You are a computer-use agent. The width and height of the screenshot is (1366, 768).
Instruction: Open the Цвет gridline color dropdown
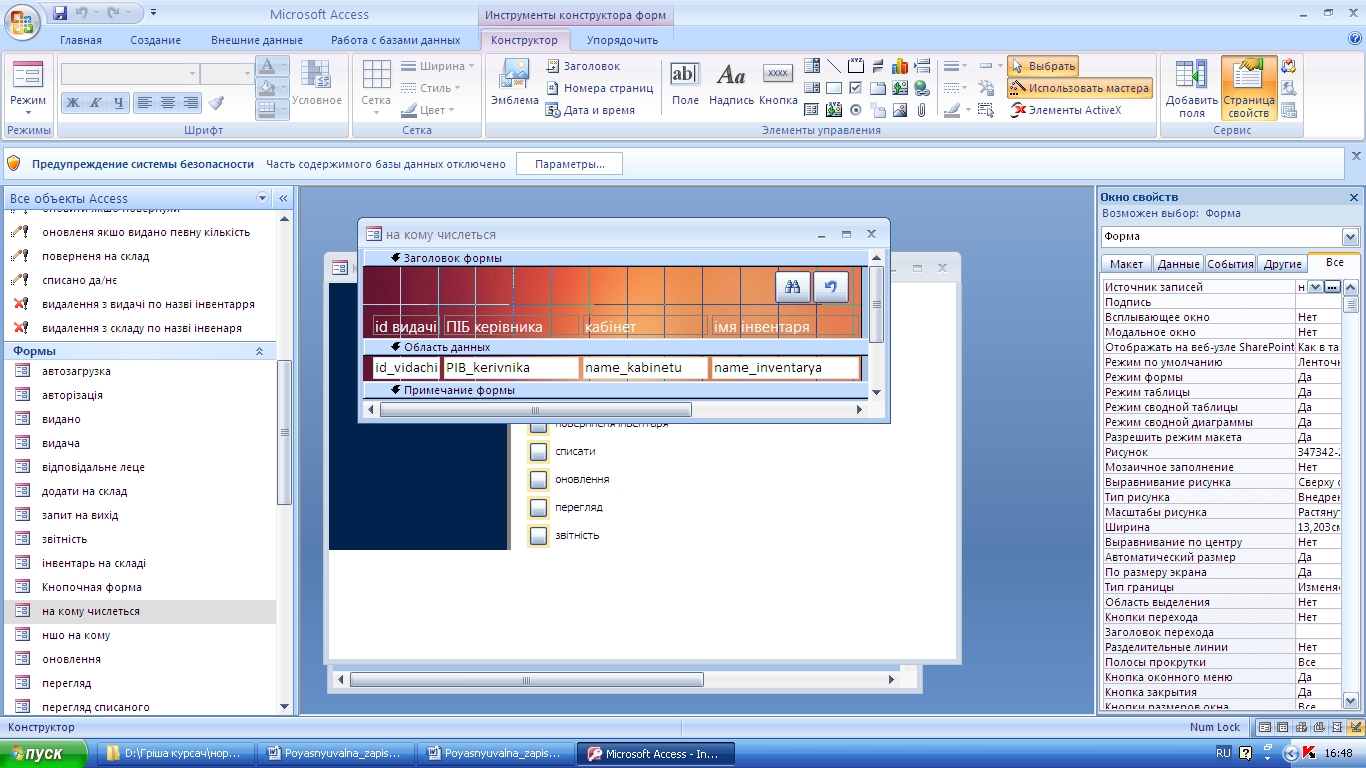pos(428,110)
